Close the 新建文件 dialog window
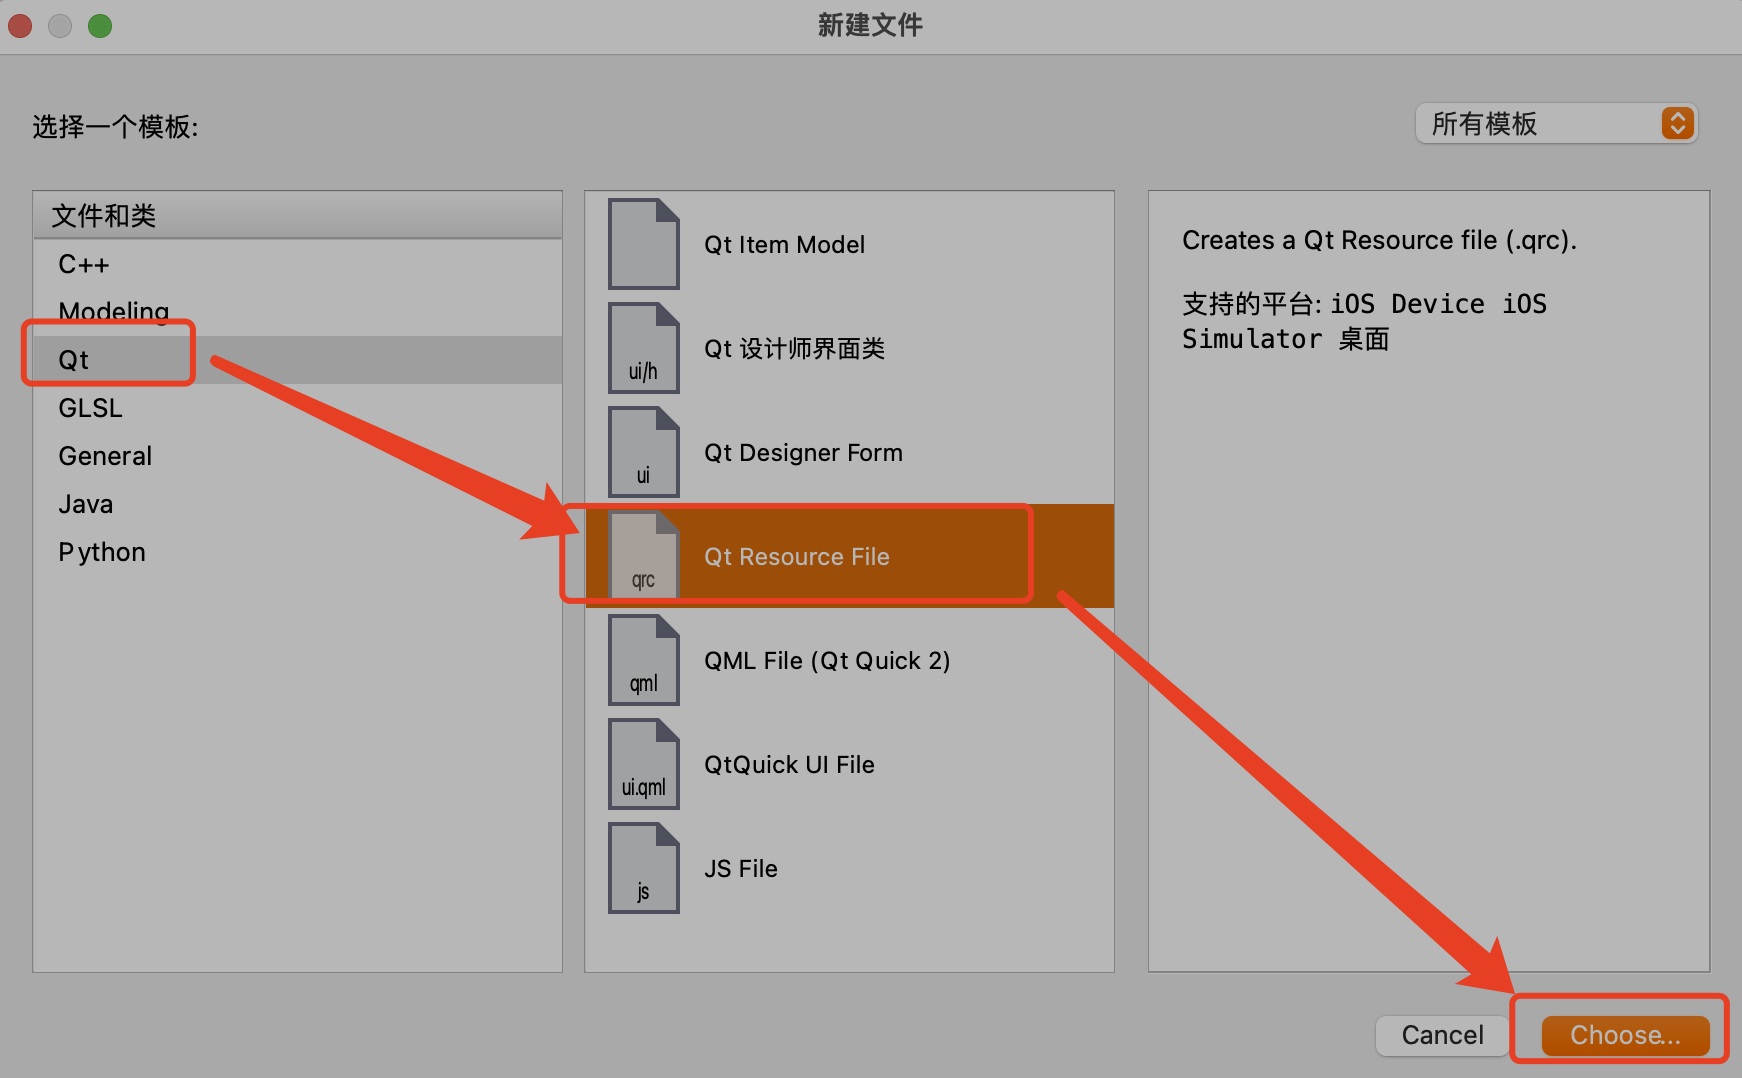 [20, 25]
